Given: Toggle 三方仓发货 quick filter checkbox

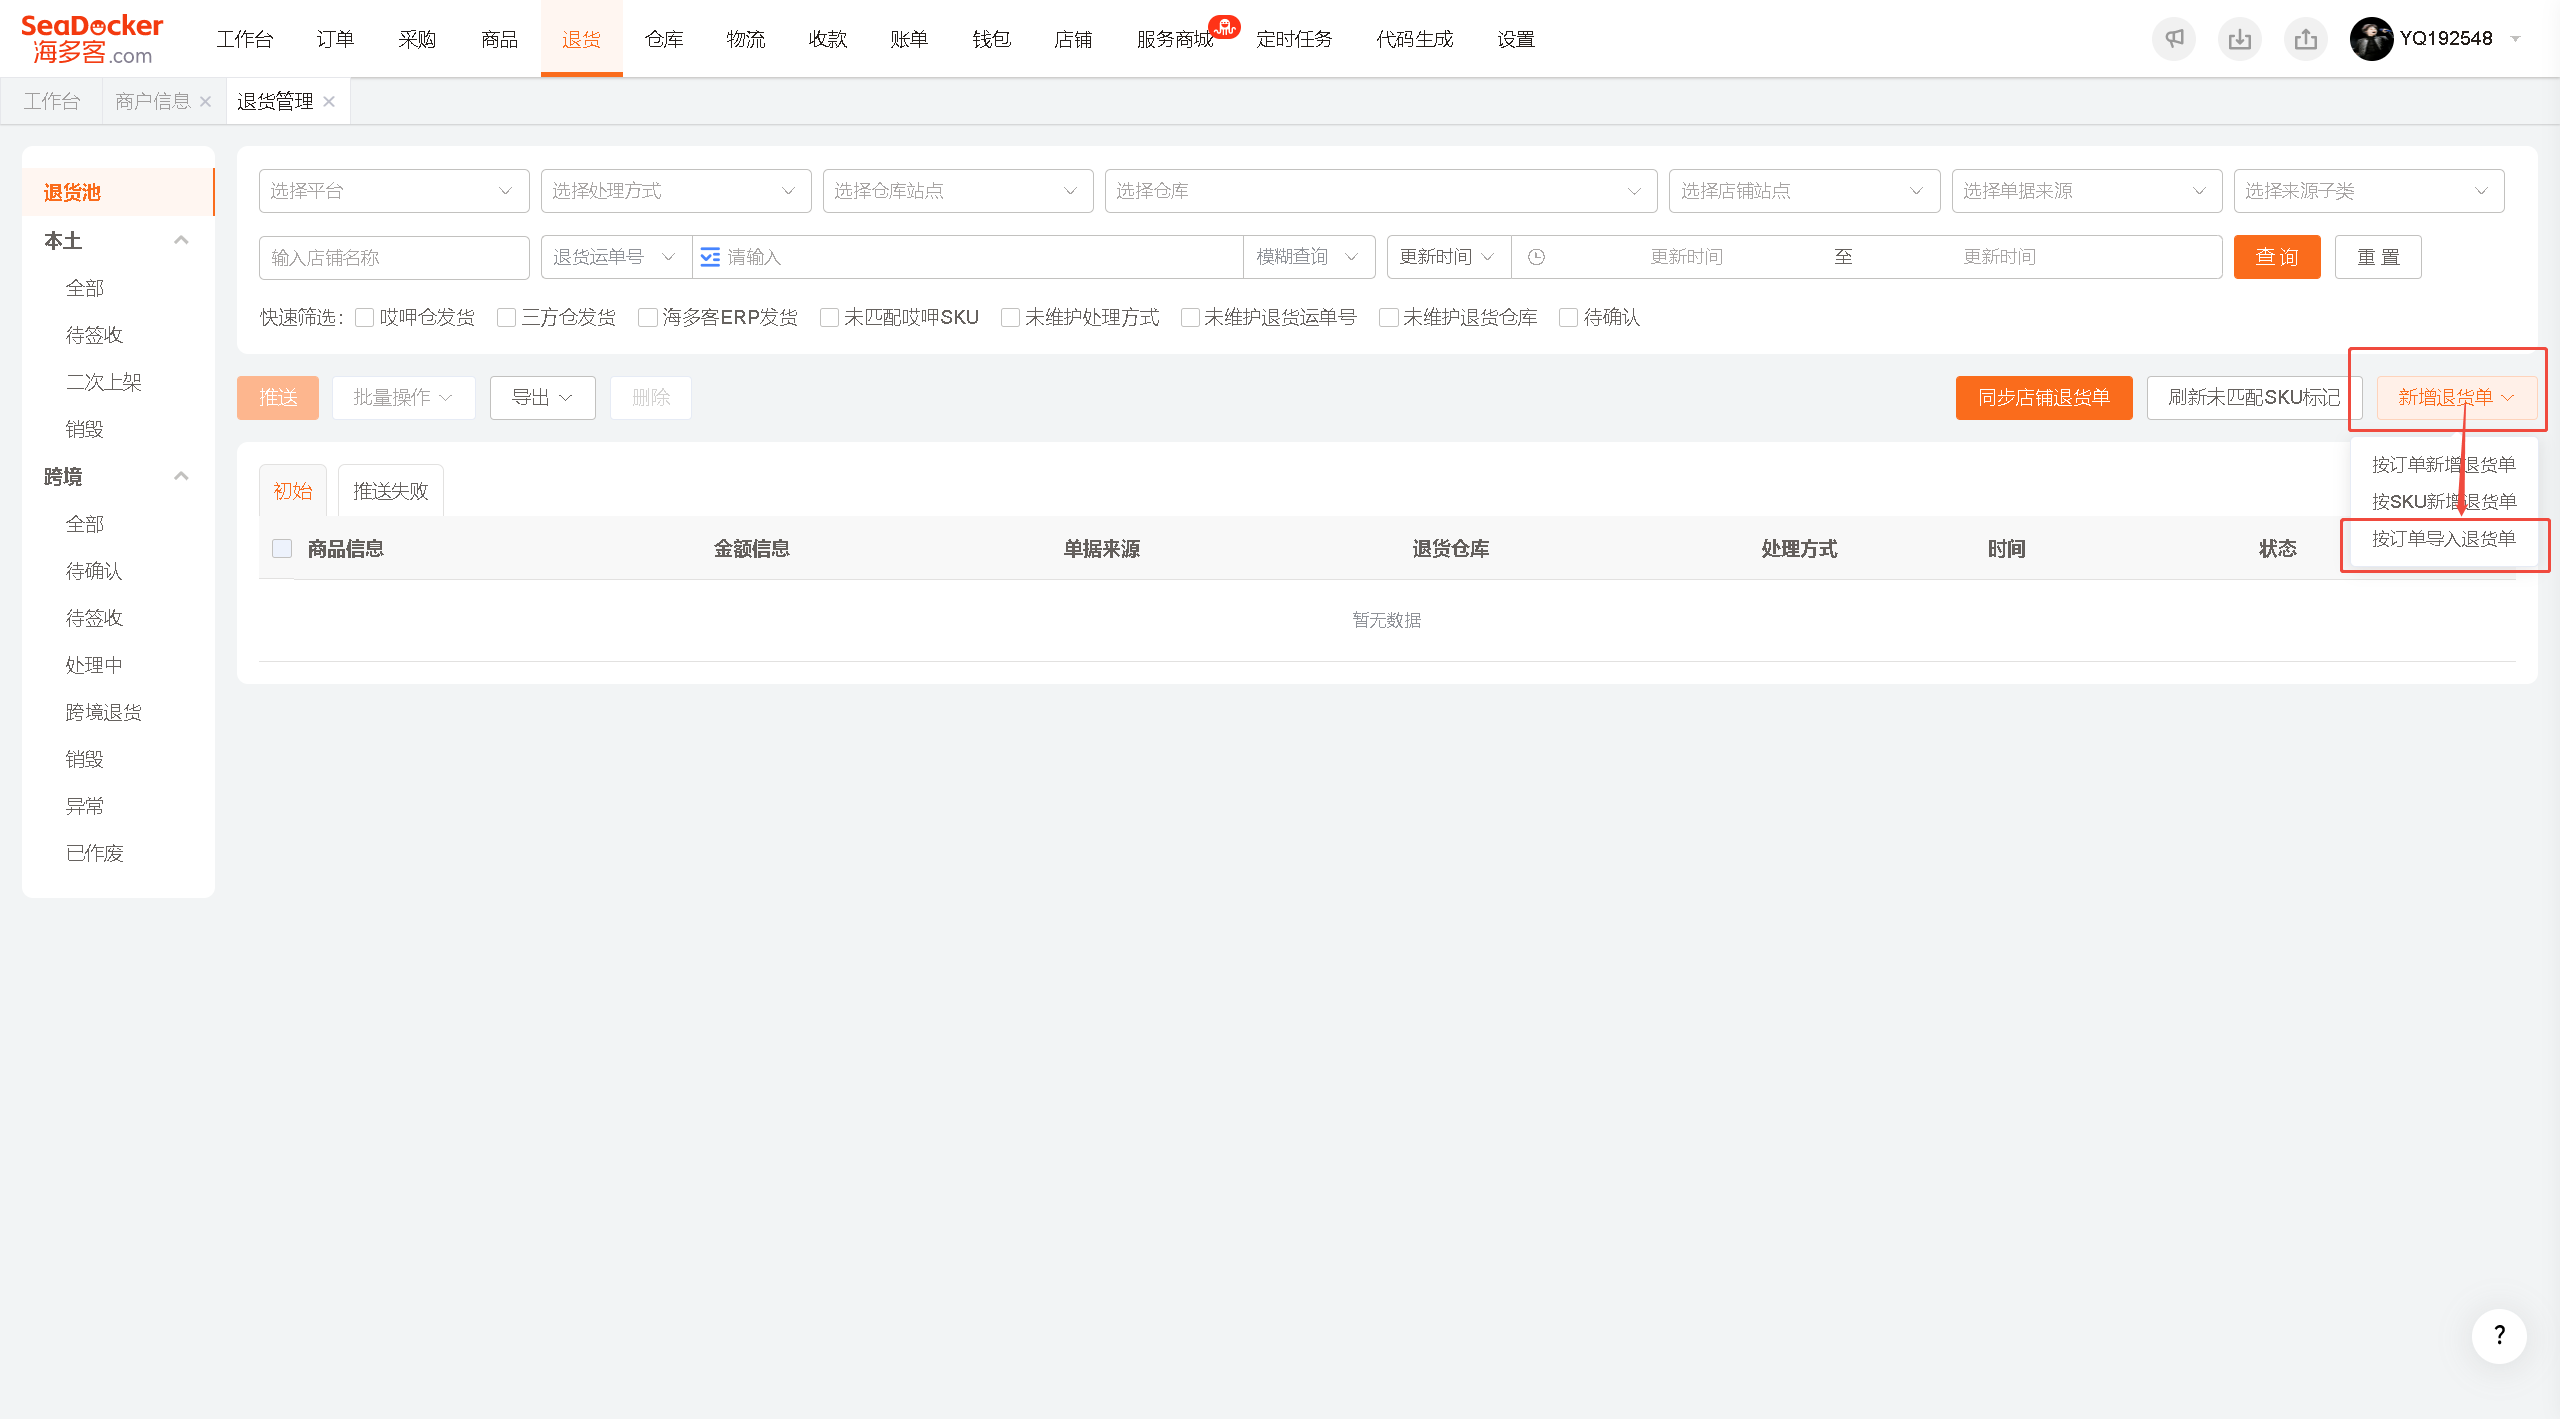Looking at the screenshot, I should [x=507, y=317].
